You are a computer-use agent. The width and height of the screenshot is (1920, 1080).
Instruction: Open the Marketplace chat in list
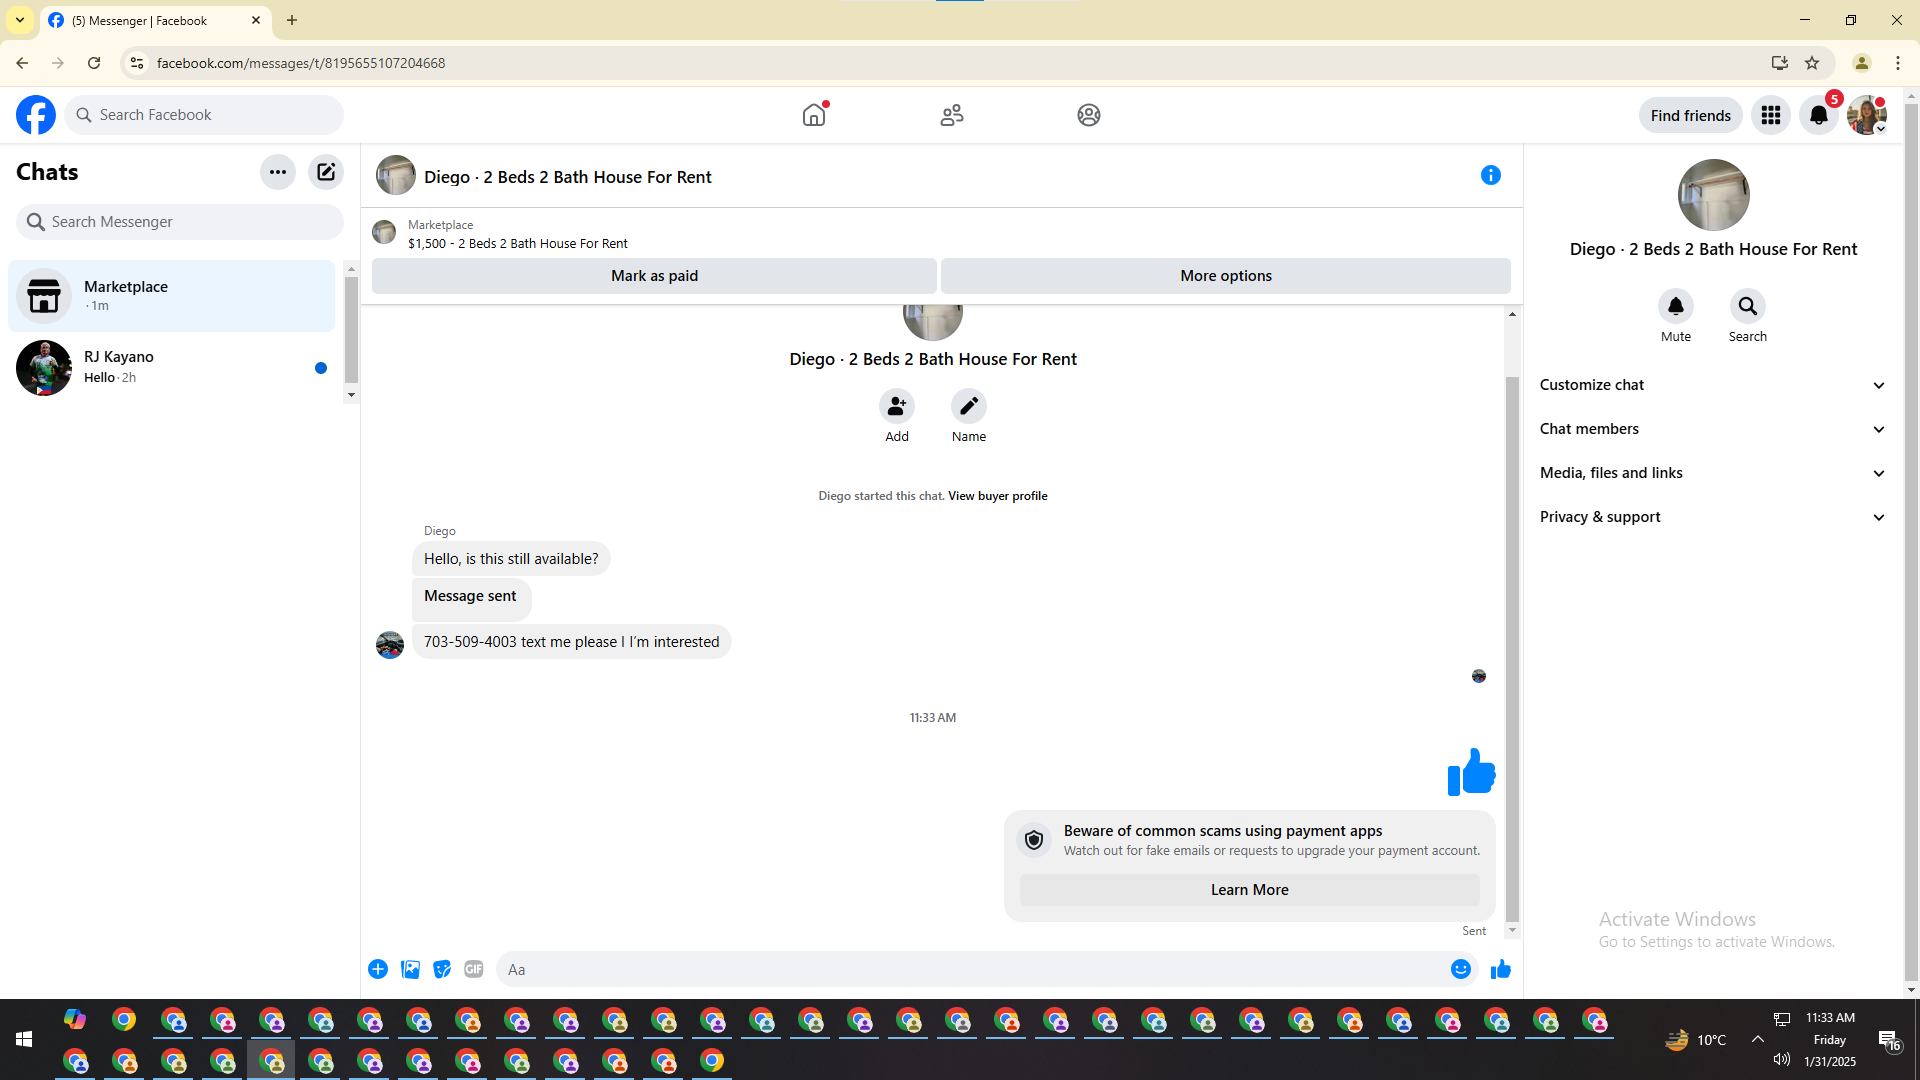pyautogui.click(x=172, y=296)
